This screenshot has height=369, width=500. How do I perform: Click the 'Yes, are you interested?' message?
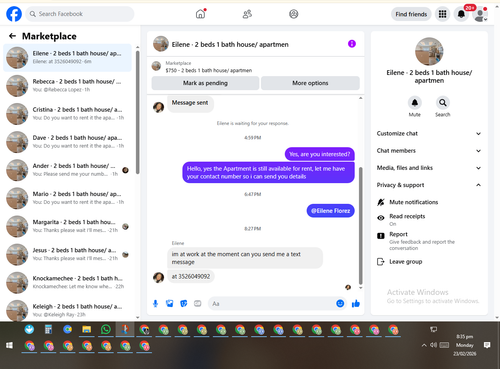point(319,154)
